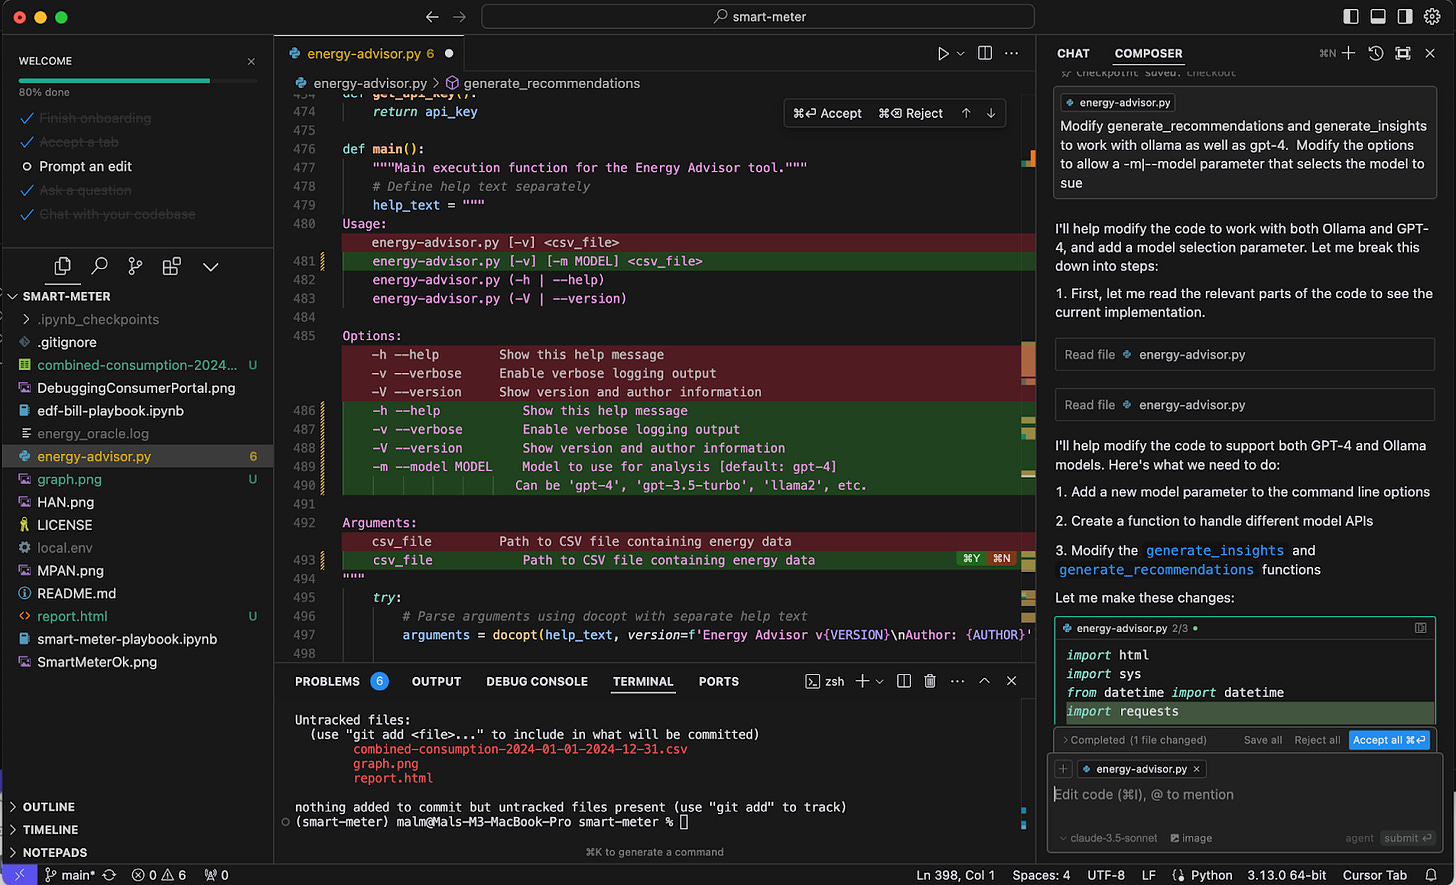This screenshot has width=1456, height=885.
Task: Split the editor to the right
Action: 985,53
